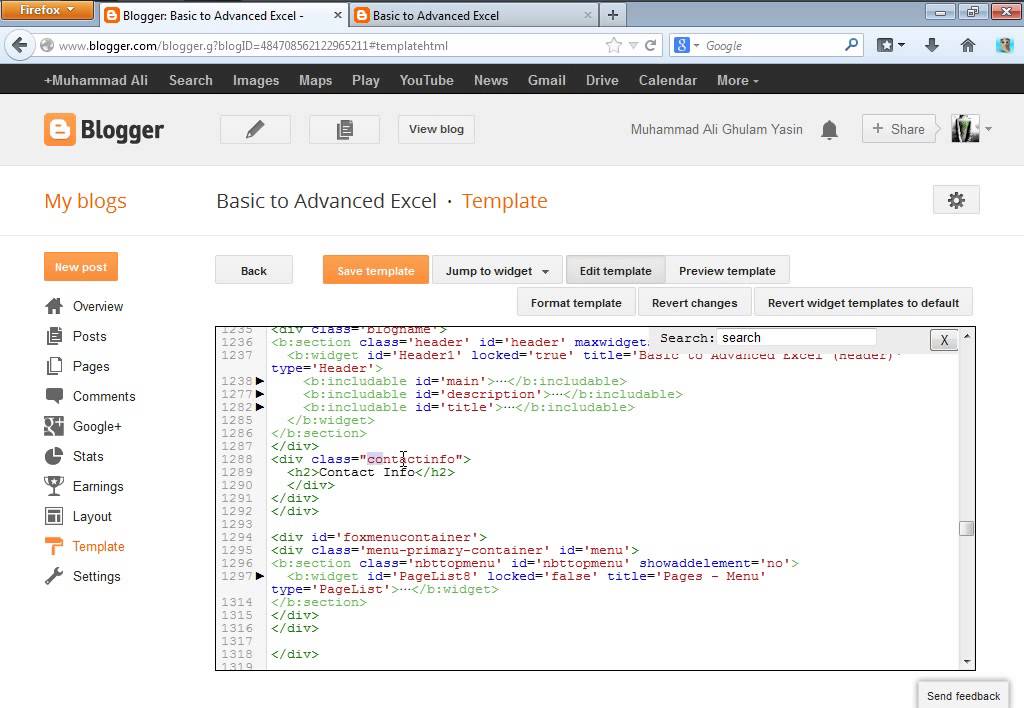This screenshot has height=708, width=1024.
Task: Open the Jump to widget dropdown
Action: [497, 270]
